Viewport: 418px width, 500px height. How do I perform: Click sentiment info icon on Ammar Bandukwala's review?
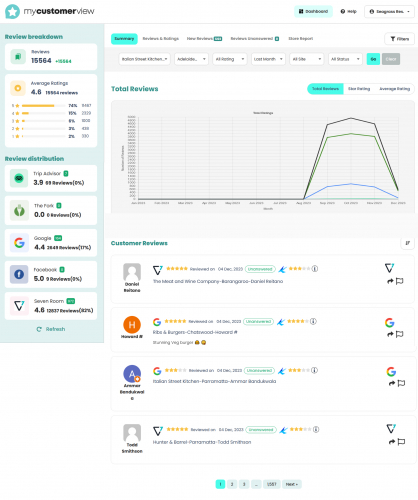pos(314,370)
